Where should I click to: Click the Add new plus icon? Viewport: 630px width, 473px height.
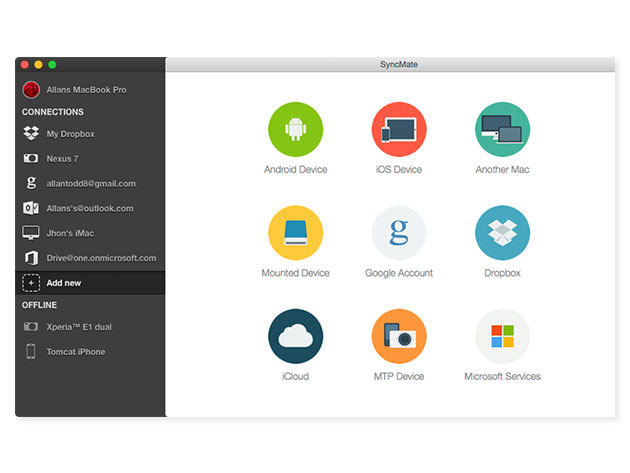pos(31,283)
